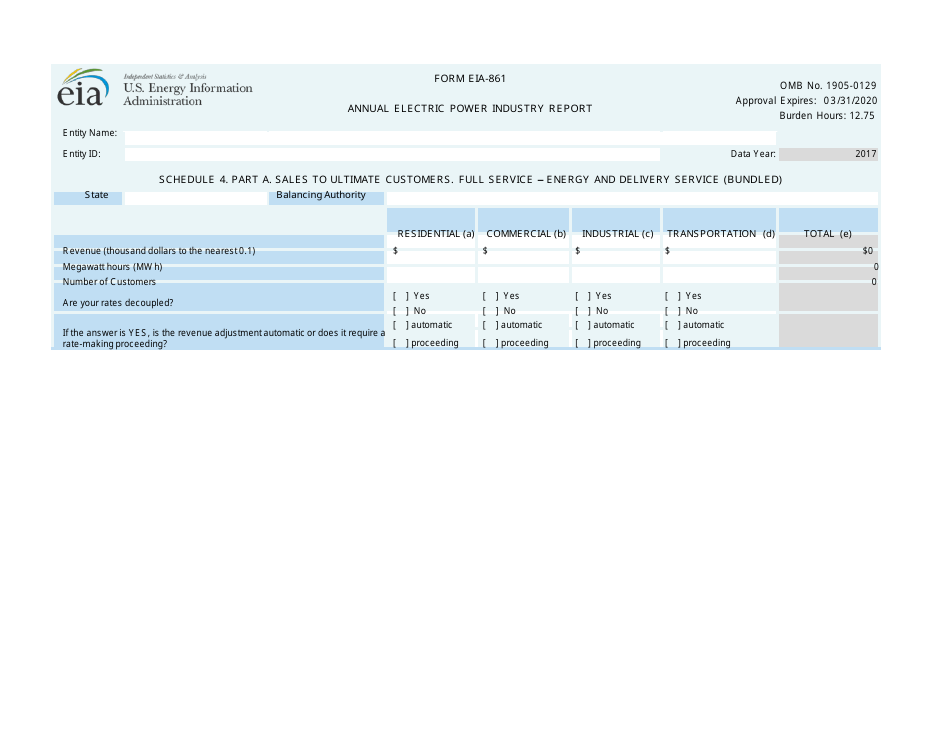Viewport: 950px width, 734px height.
Task: Click the Balancing Authority input field
Action: [x=632, y=198]
